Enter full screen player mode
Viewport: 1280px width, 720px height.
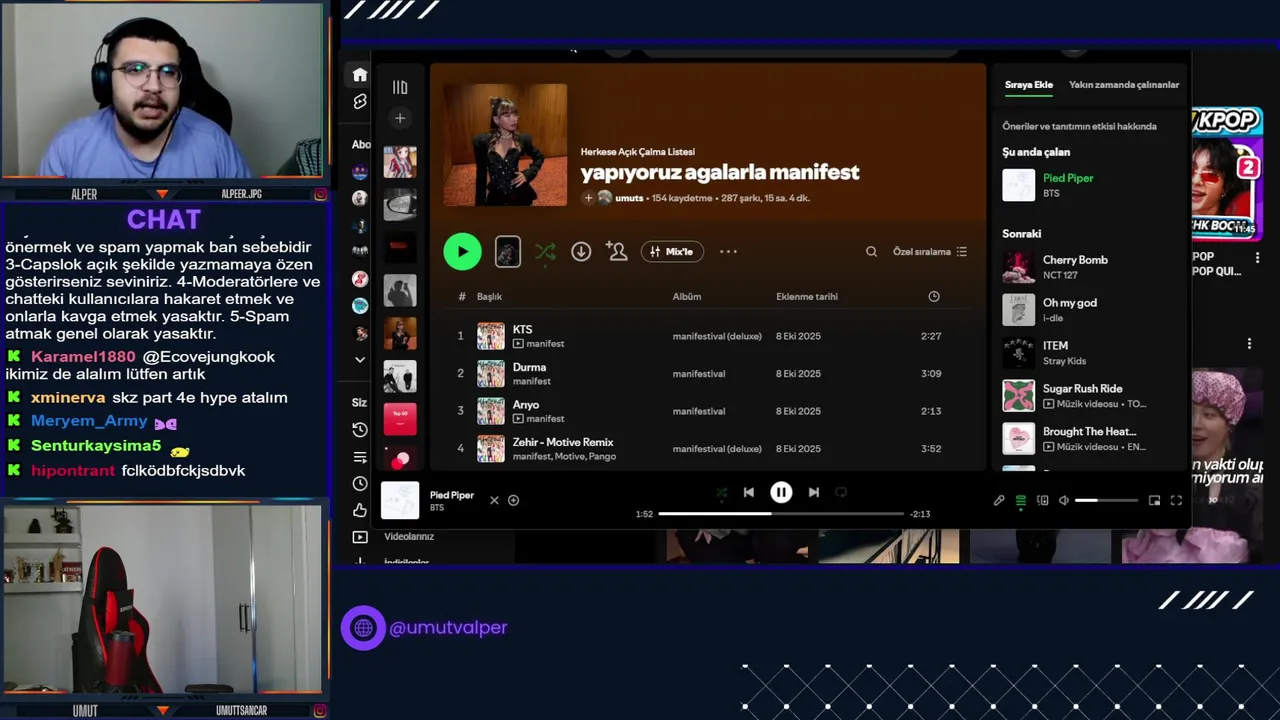(1176, 500)
